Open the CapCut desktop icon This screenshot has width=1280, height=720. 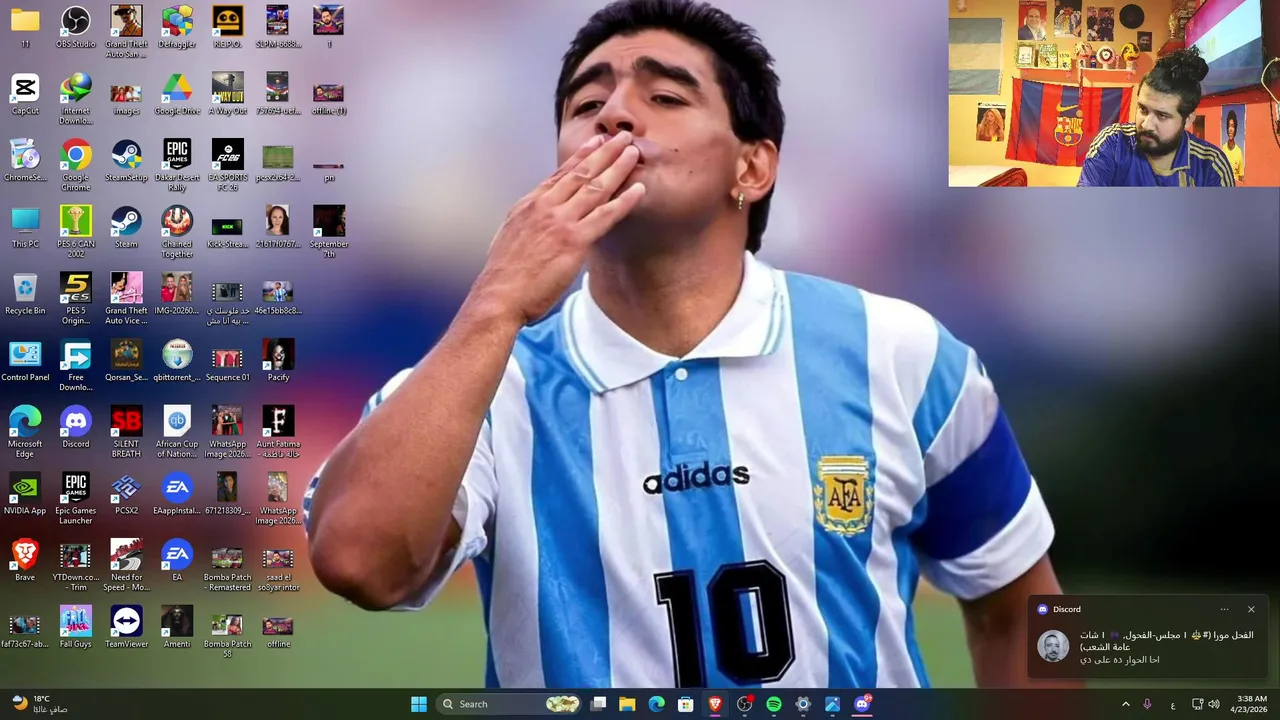pos(25,94)
